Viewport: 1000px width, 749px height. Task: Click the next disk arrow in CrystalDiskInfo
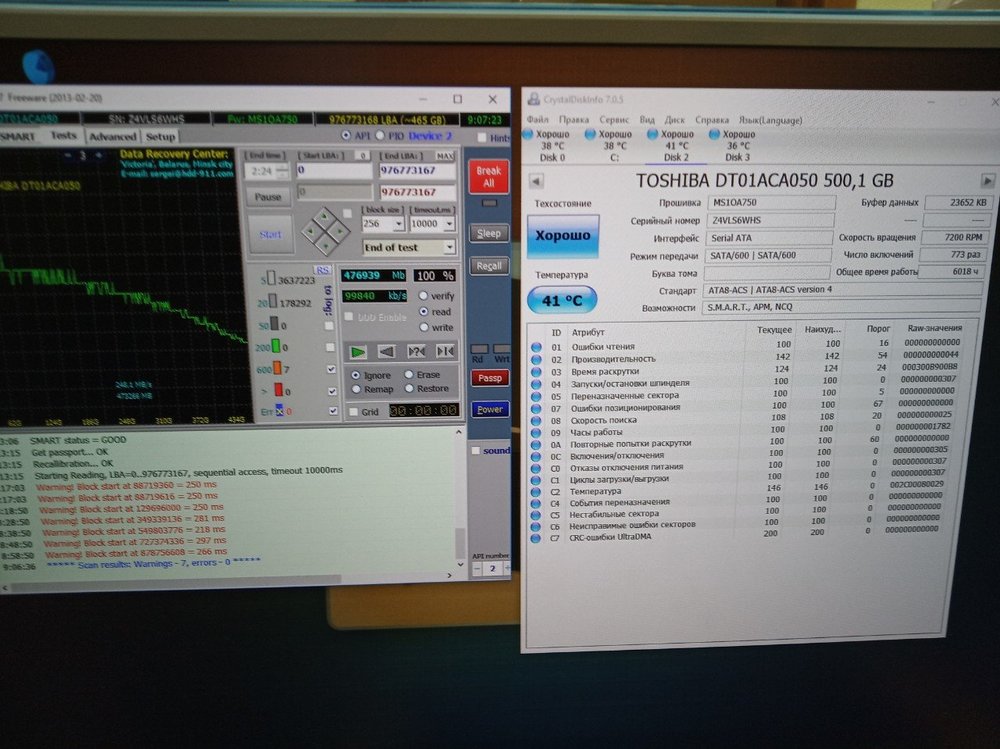pyautogui.click(x=988, y=180)
